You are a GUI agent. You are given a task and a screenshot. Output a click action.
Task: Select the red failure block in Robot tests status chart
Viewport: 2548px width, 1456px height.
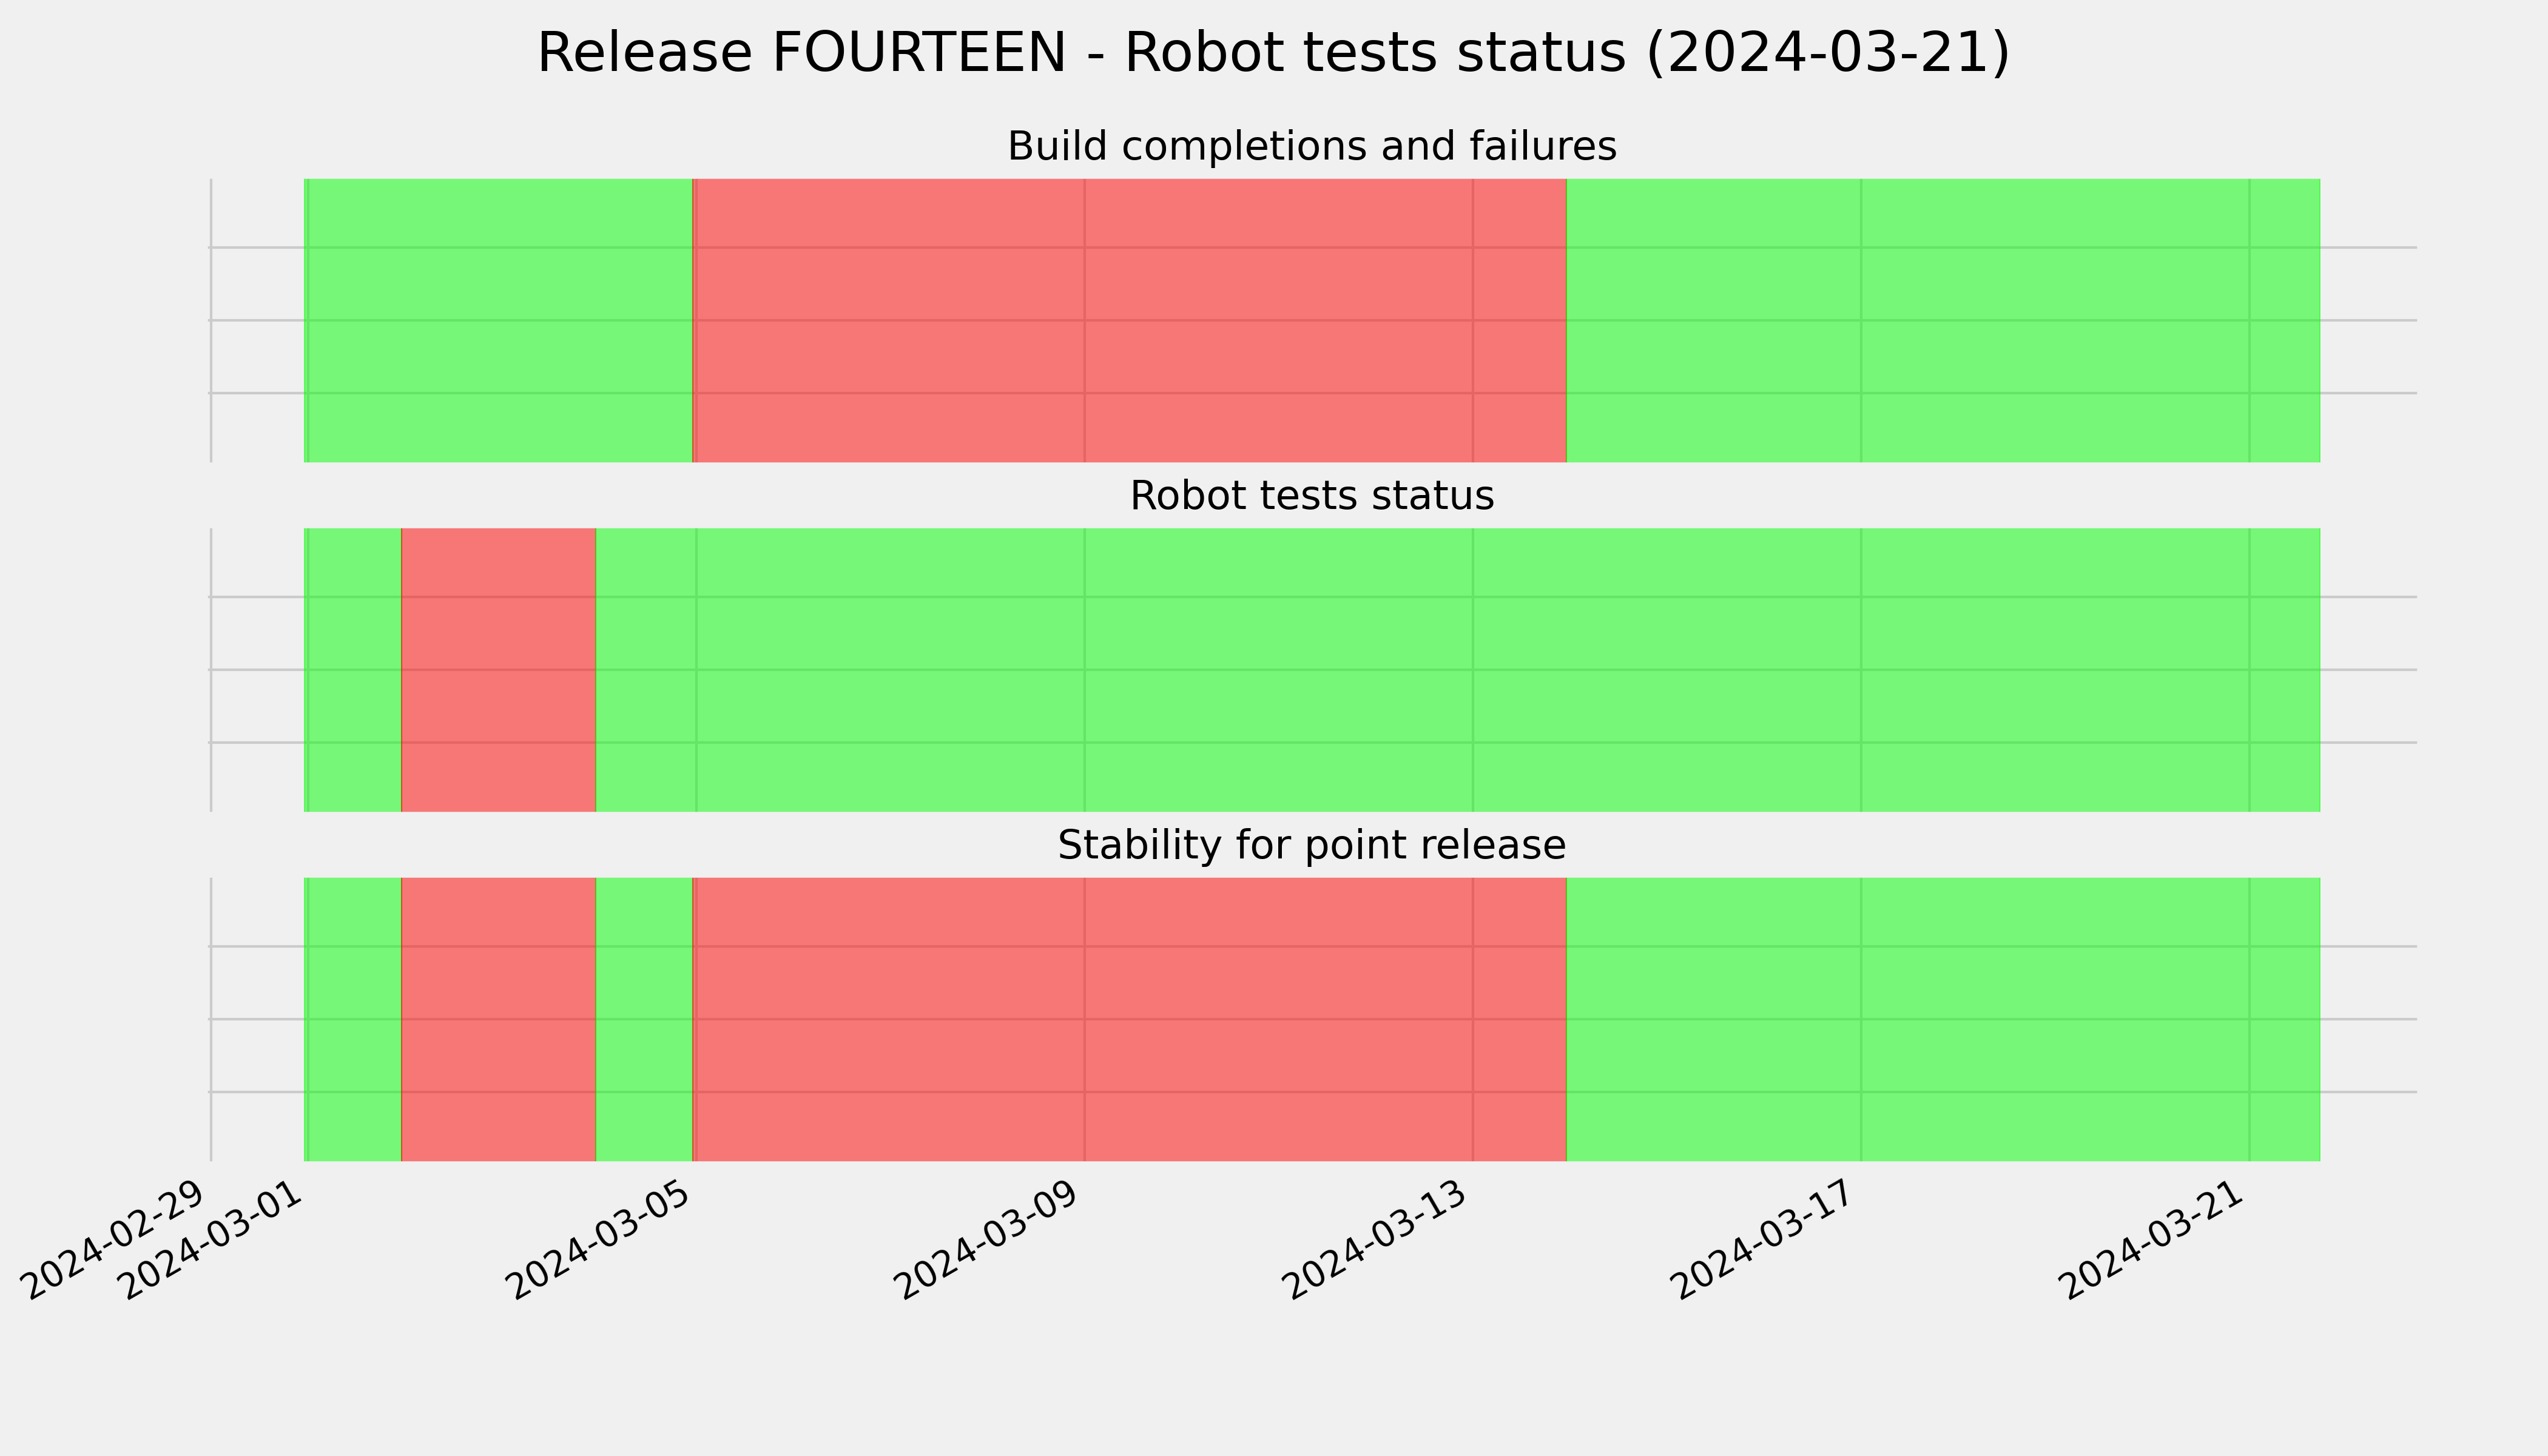(x=498, y=670)
